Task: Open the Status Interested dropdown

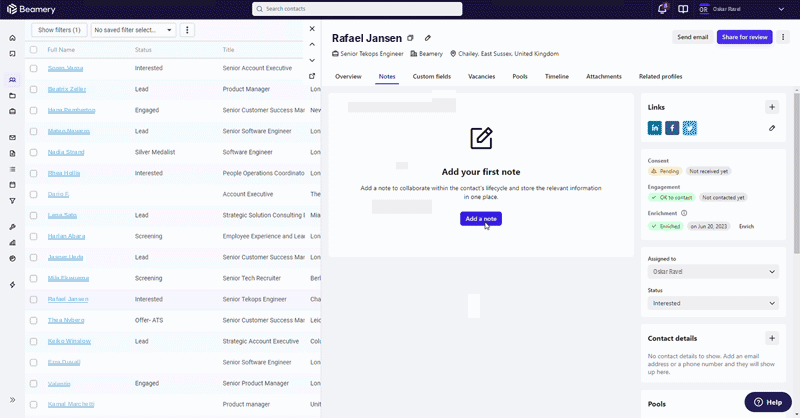Action: click(x=713, y=303)
